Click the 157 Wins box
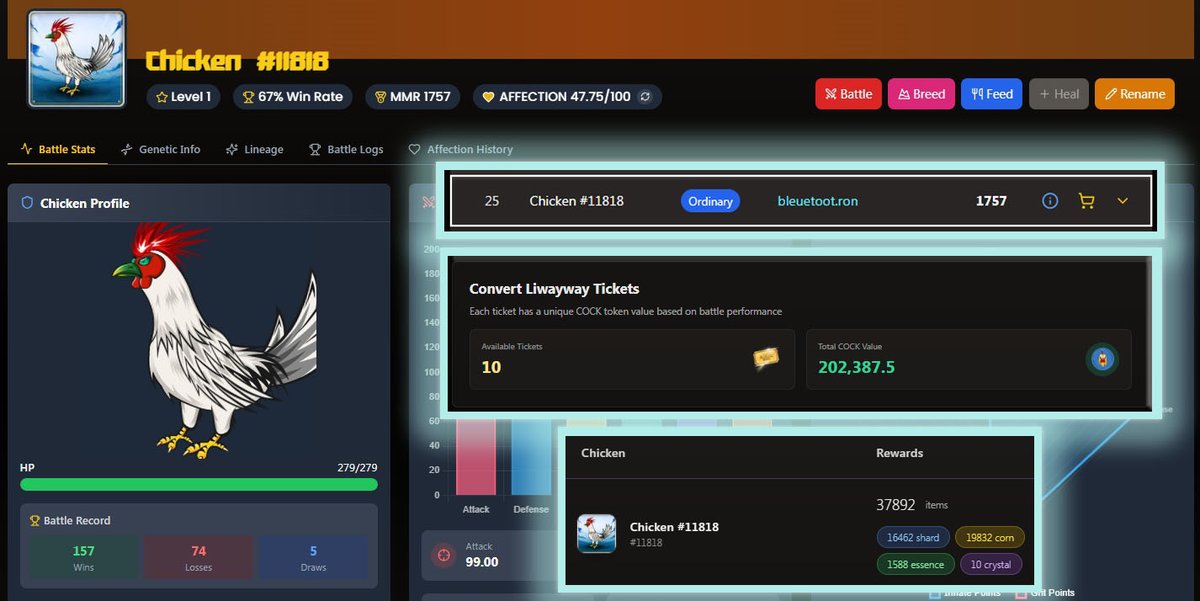This screenshot has height=601, width=1200. point(84,559)
